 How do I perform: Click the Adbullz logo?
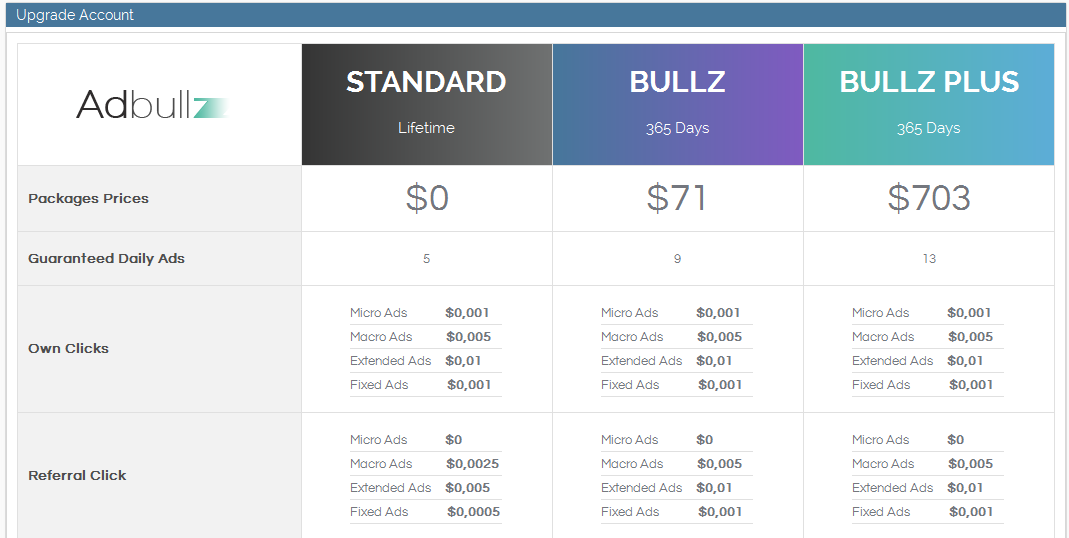[x=152, y=105]
